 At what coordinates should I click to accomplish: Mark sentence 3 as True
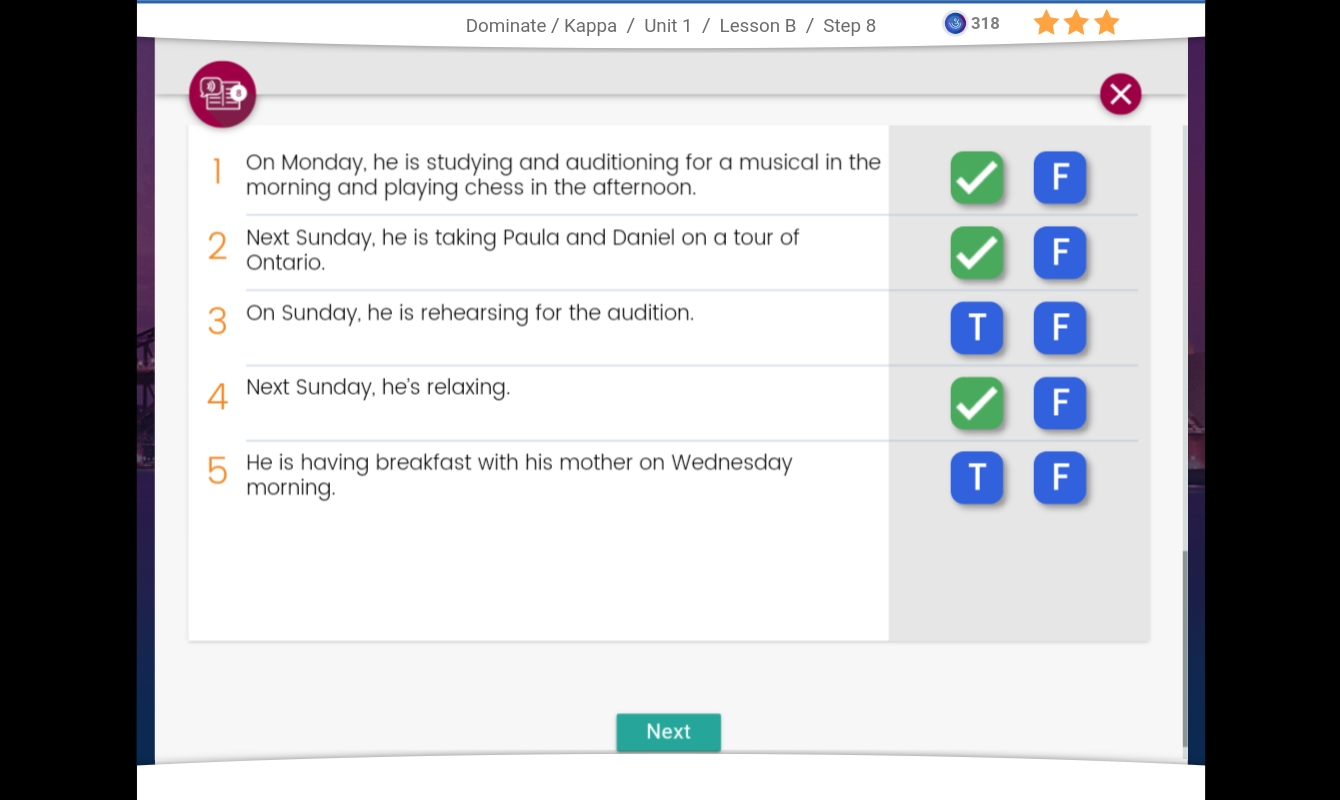[976, 328]
